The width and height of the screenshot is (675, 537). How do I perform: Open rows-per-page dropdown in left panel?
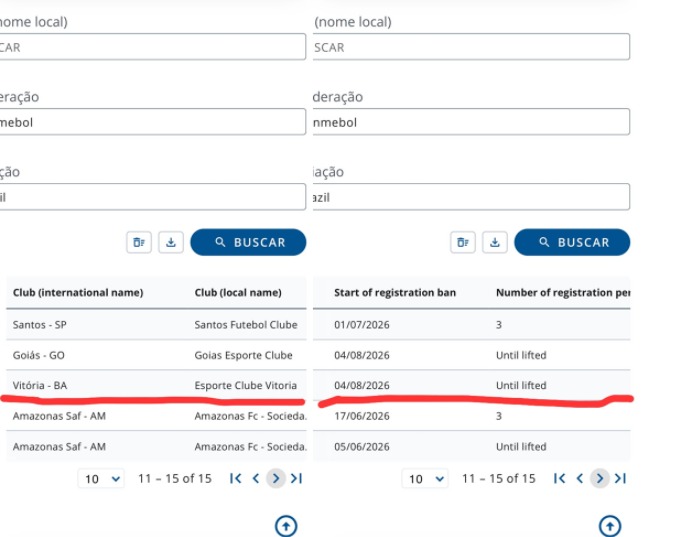101,478
